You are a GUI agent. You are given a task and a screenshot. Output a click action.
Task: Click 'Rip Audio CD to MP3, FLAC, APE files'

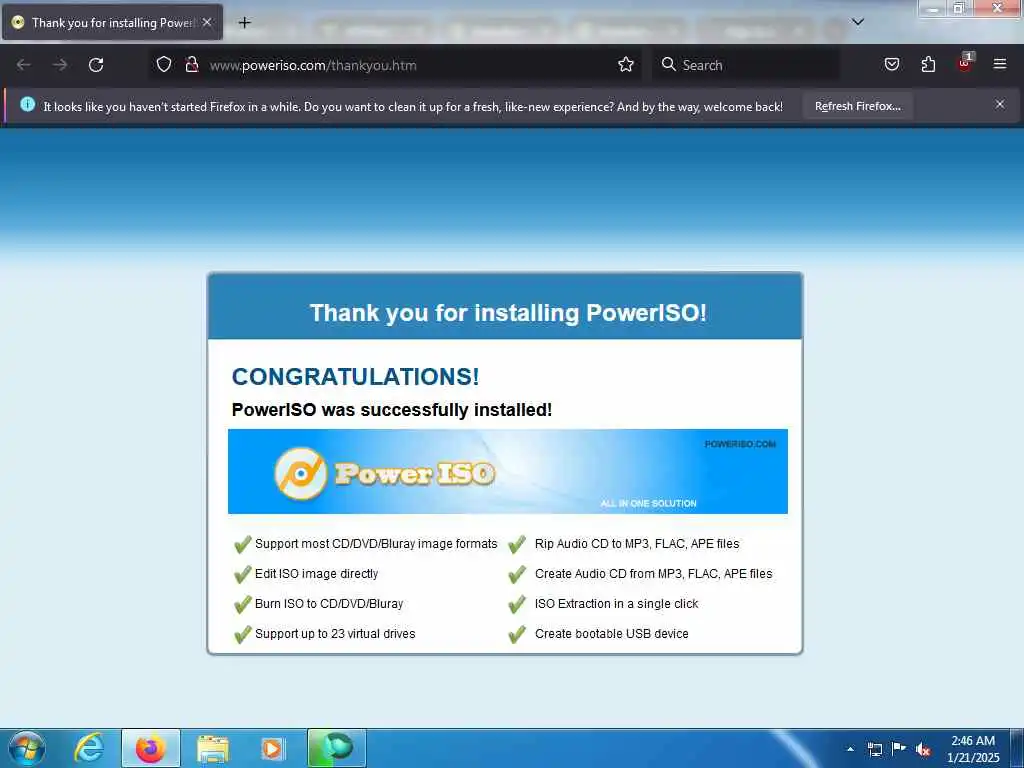pos(637,543)
